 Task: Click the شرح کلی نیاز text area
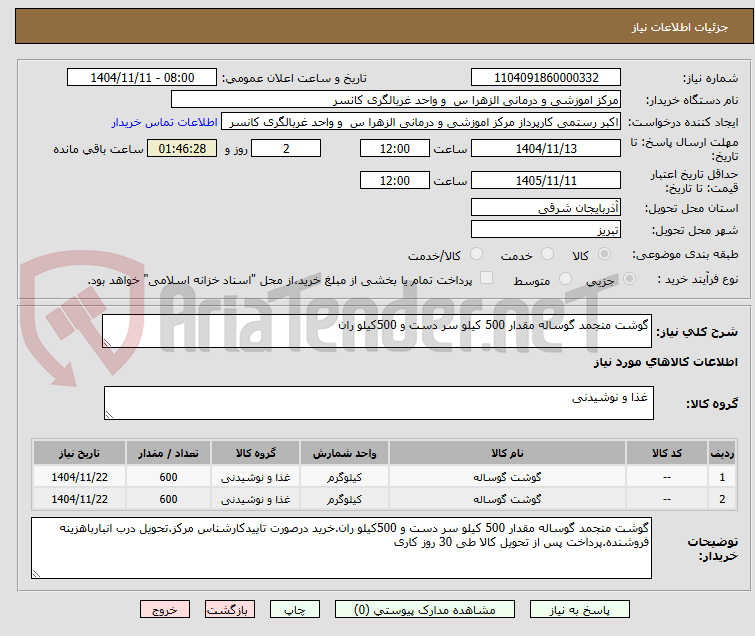pyautogui.click(x=377, y=331)
